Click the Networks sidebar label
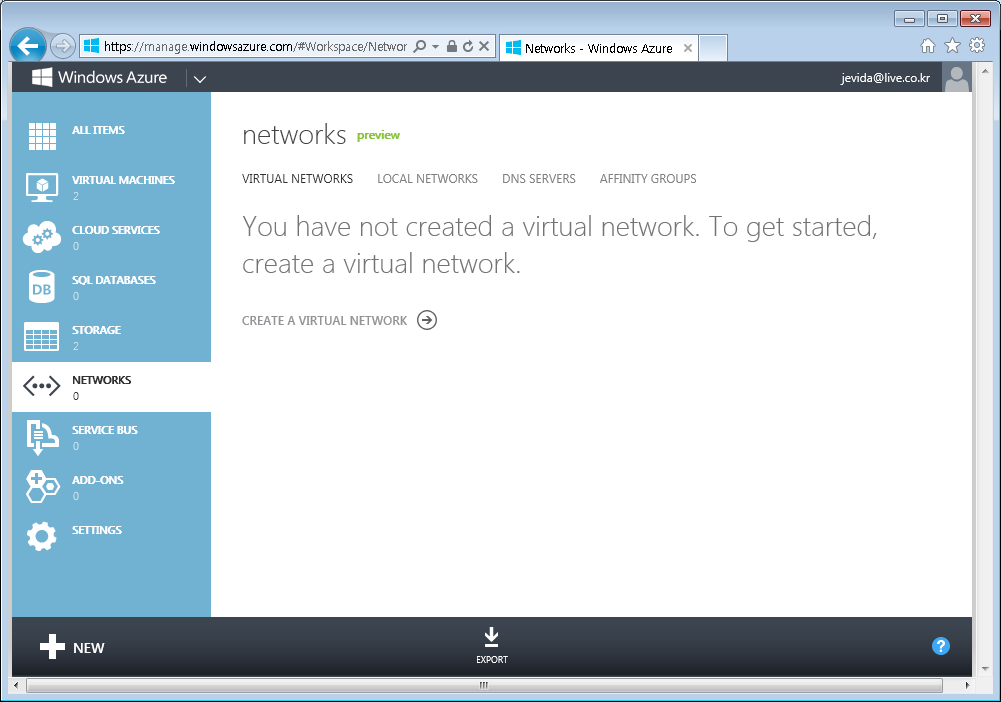This screenshot has height=702, width=1001. [x=102, y=380]
